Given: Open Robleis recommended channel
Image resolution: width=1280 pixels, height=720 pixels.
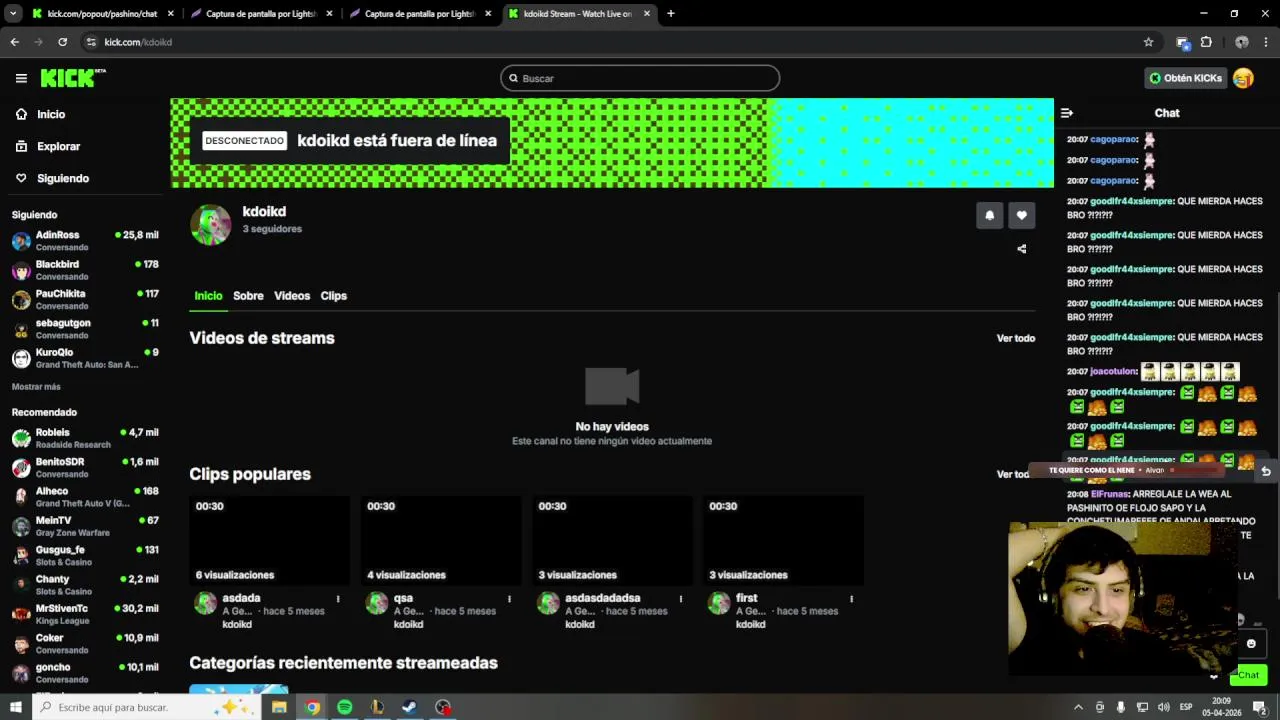Looking at the screenshot, I should click(x=84, y=438).
